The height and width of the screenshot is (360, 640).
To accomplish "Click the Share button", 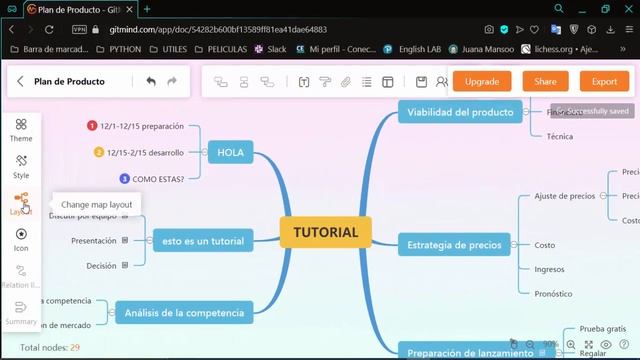I will (x=545, y=81).
